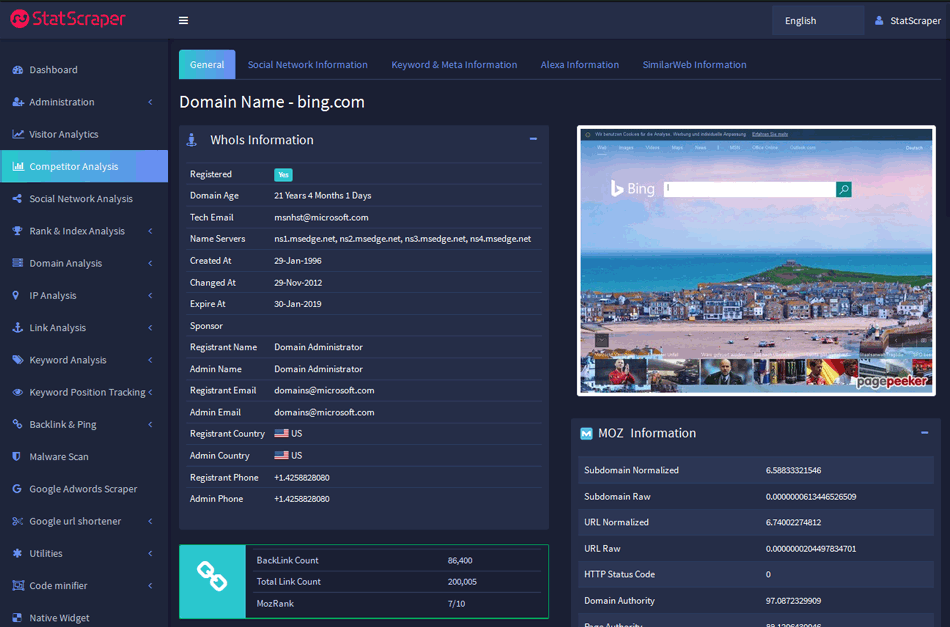The image size is (950, 627).
Task: Click the Backlink & Ping chain icon
Action: click(17, 424)
